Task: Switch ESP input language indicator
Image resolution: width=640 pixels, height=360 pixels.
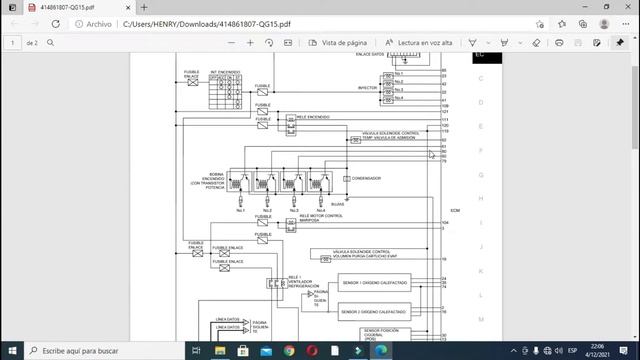Action: click(x=572, y=351)
